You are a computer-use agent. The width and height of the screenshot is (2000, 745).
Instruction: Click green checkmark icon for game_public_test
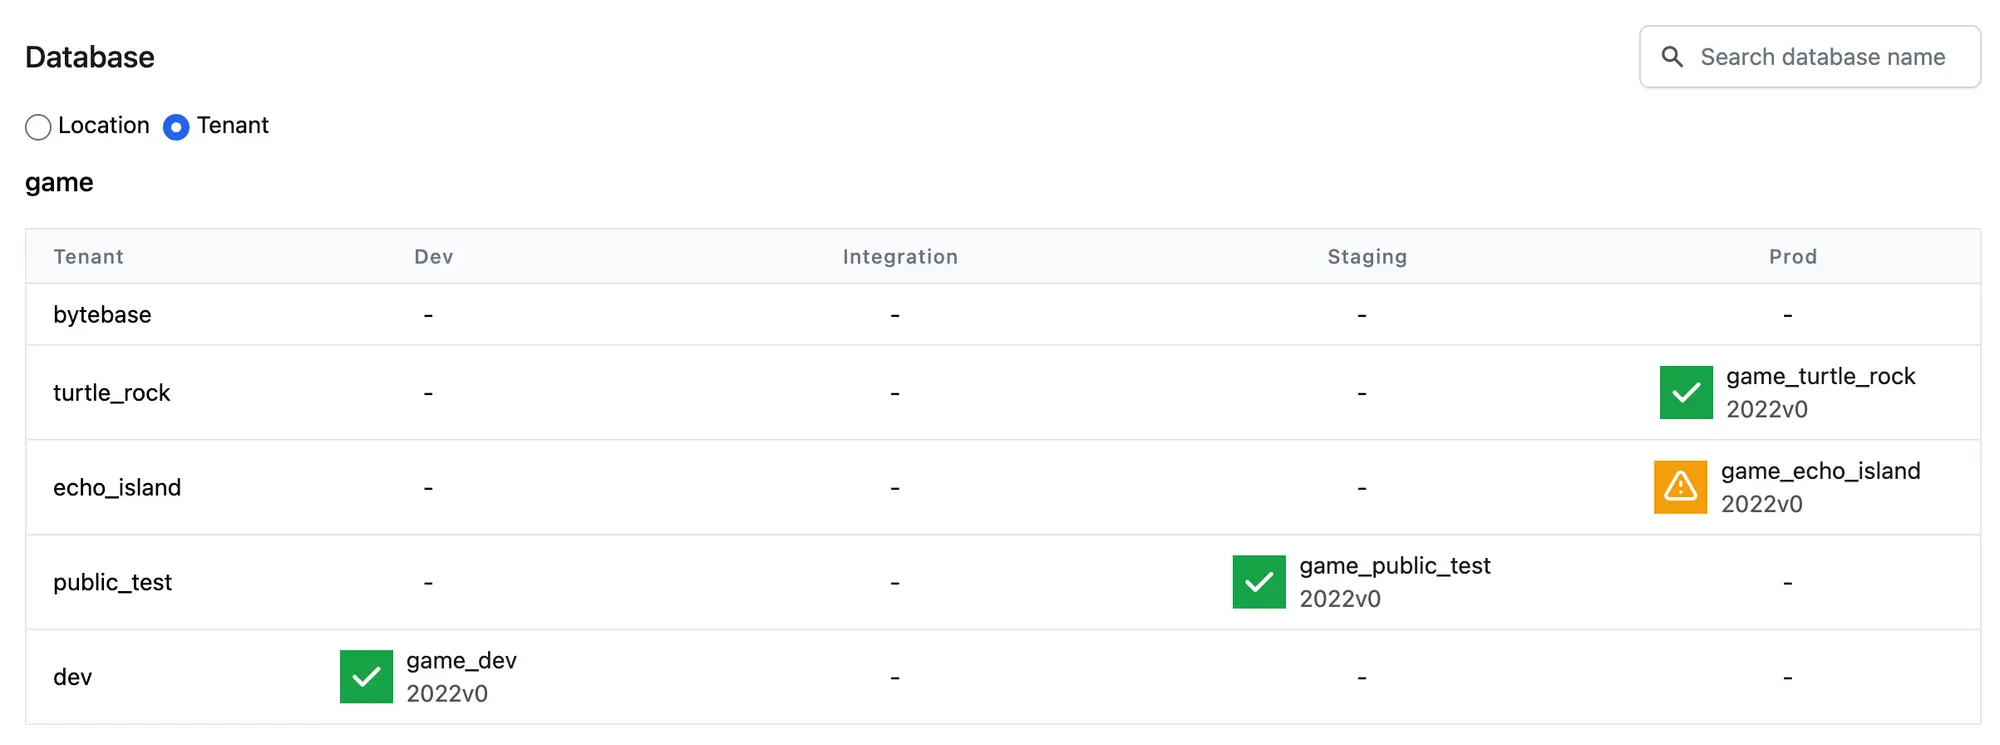1259,582
